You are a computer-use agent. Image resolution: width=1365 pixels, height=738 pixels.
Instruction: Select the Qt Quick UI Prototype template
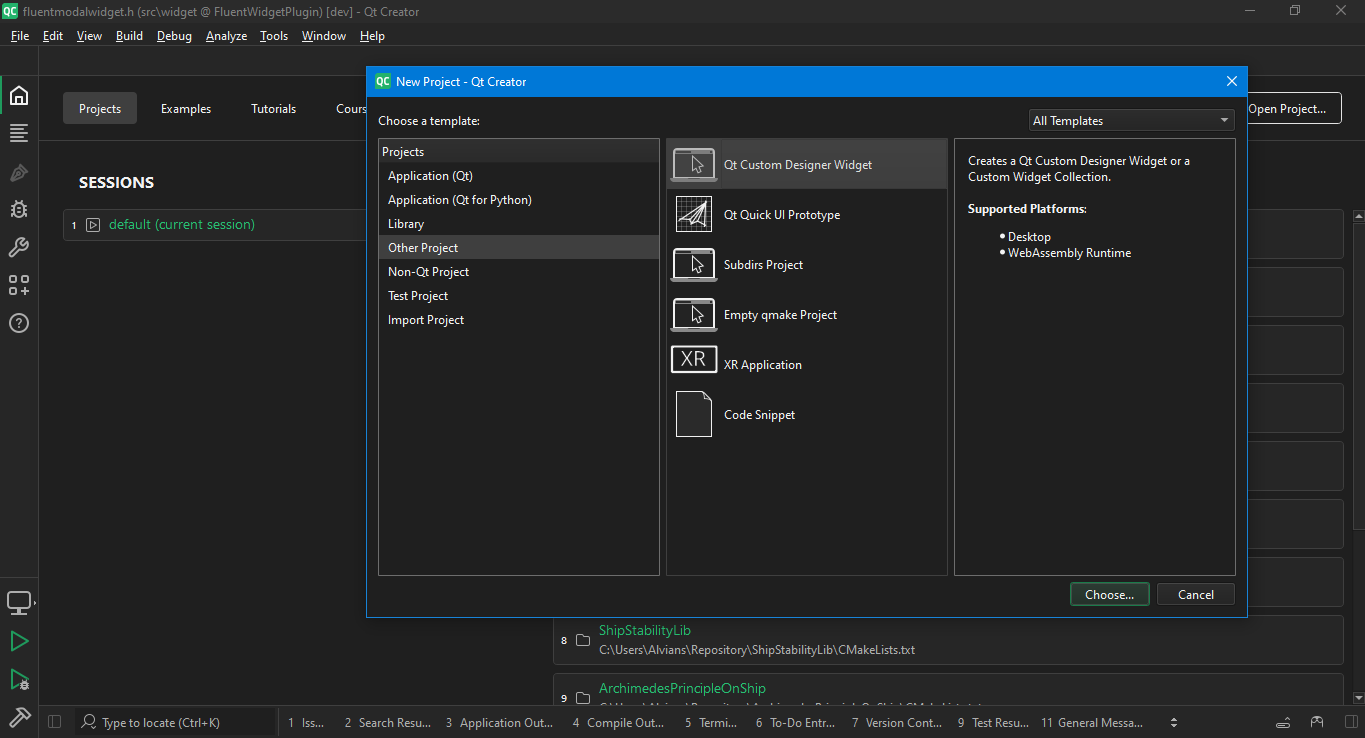tap(806, 215)
